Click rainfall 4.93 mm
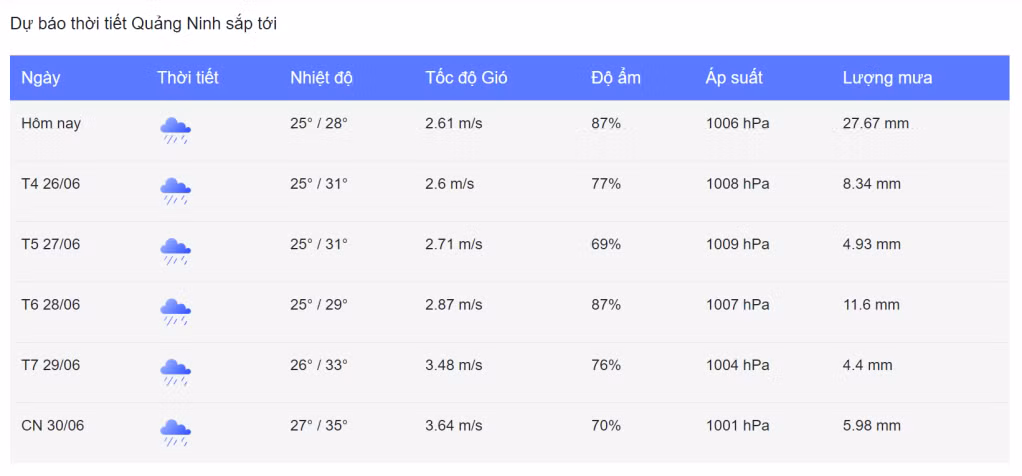Image resolution: width=1022 pixels, height=476 pixels. pyautogui.click(x=872, y=245)
